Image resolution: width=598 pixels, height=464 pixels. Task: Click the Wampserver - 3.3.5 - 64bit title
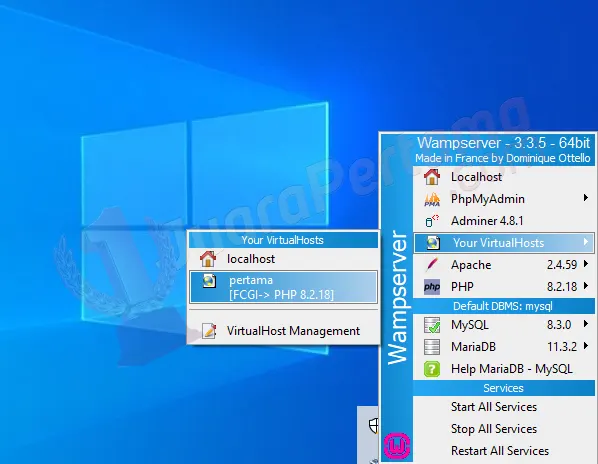point(503,143)
